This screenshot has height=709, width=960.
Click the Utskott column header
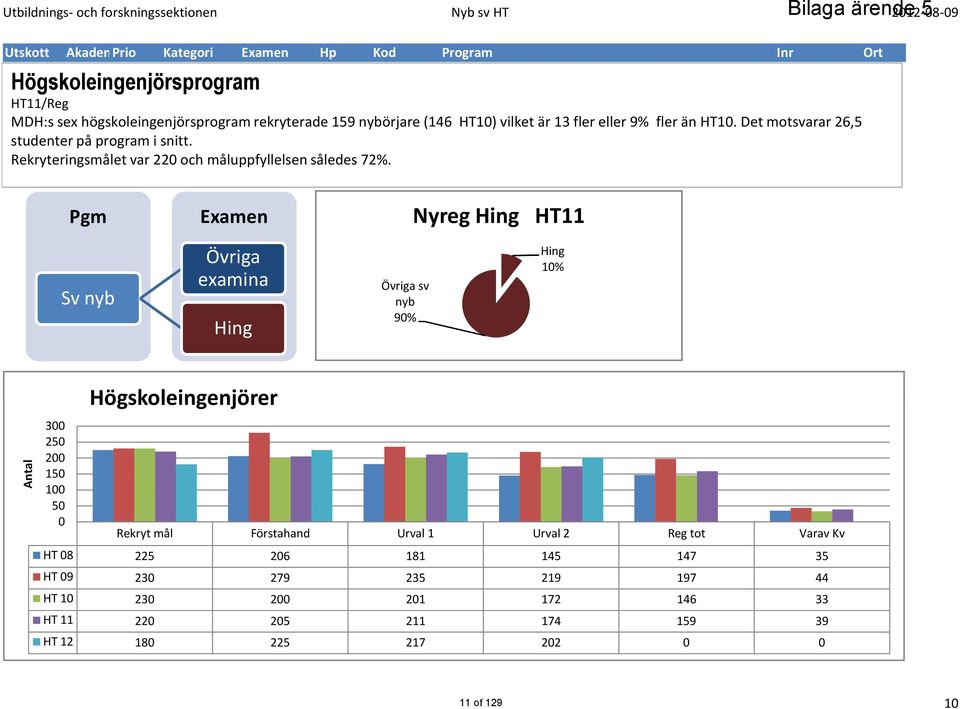pyautogui.click(x=27, y=53)
